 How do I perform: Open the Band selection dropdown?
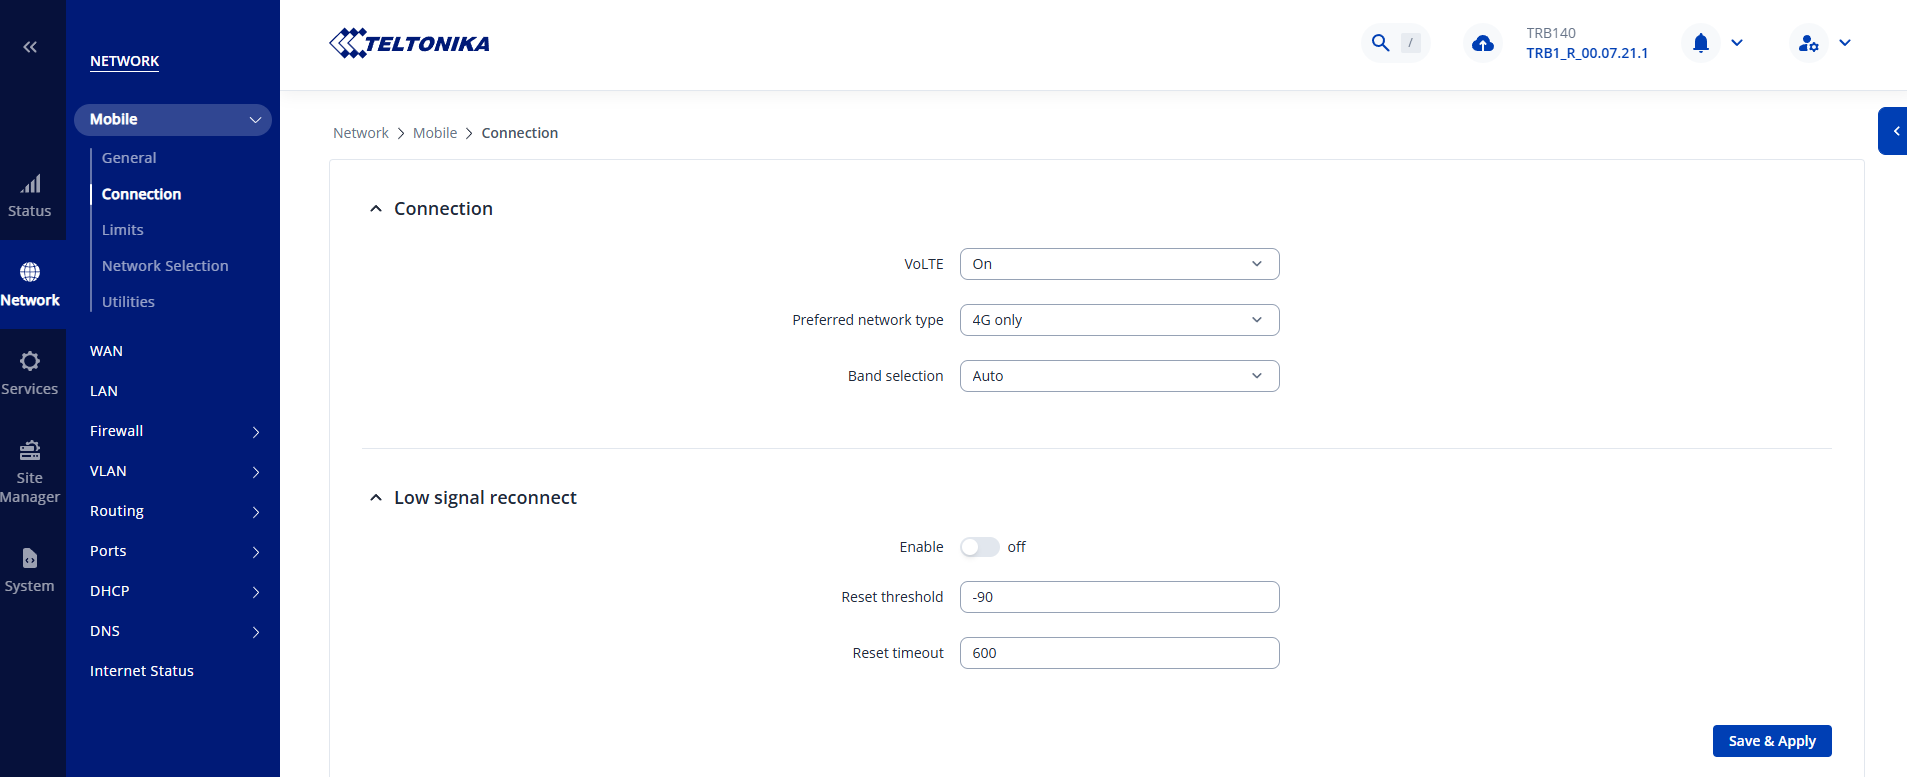(x=1118, y=376)
